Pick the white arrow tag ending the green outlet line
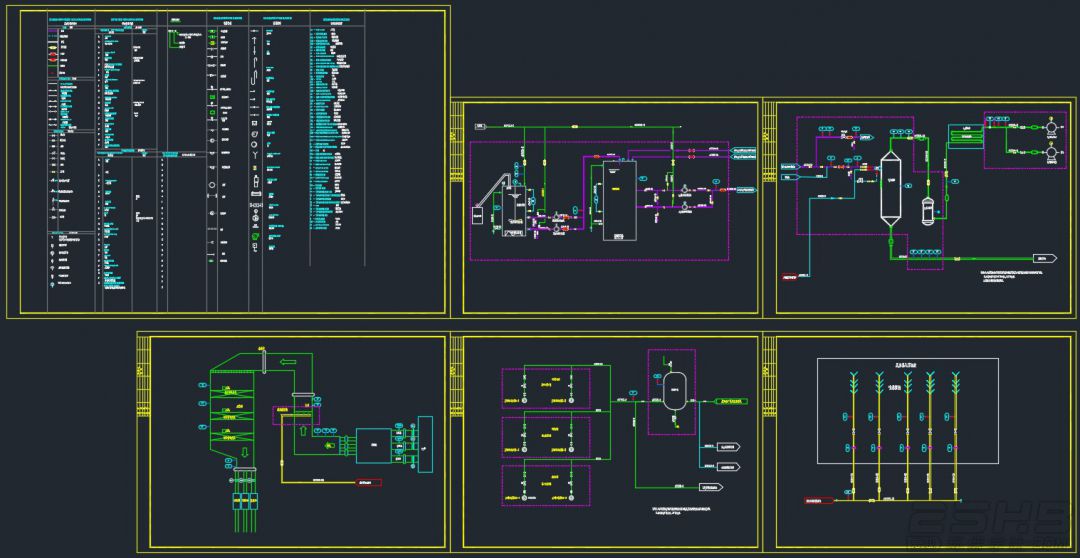 coord(1046,258)
